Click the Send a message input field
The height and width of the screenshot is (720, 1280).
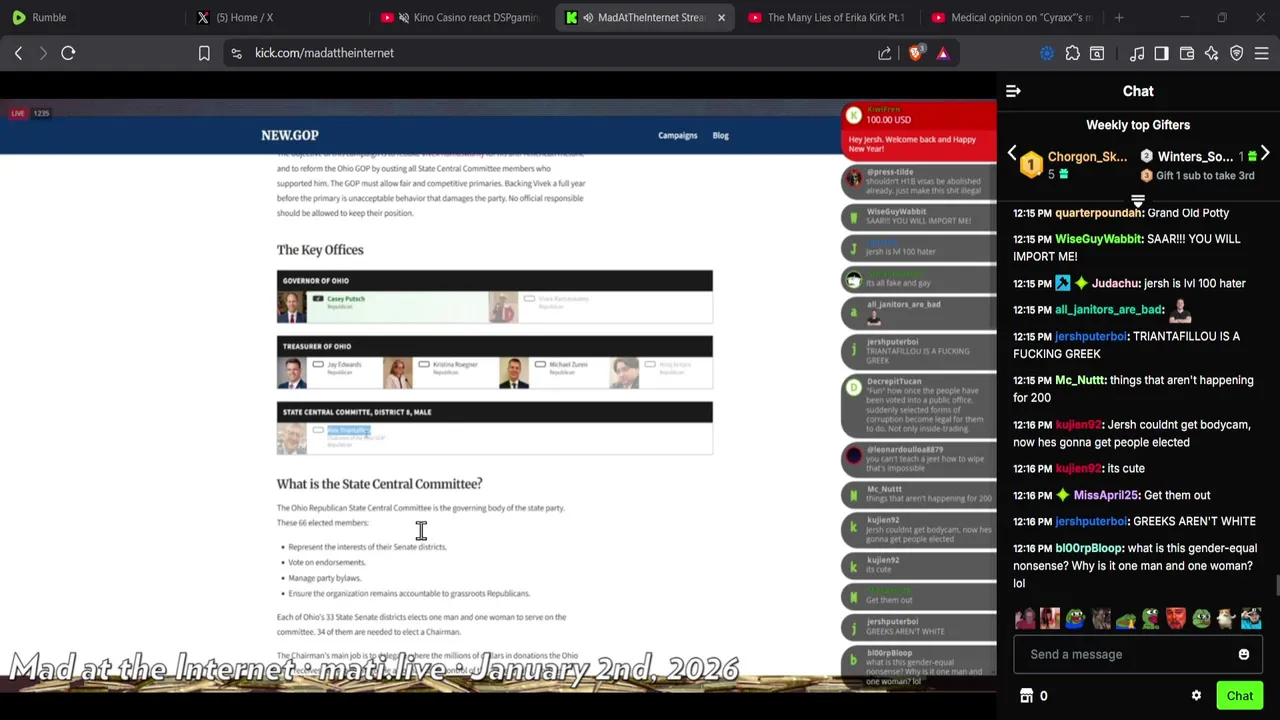pos(1125,654)
